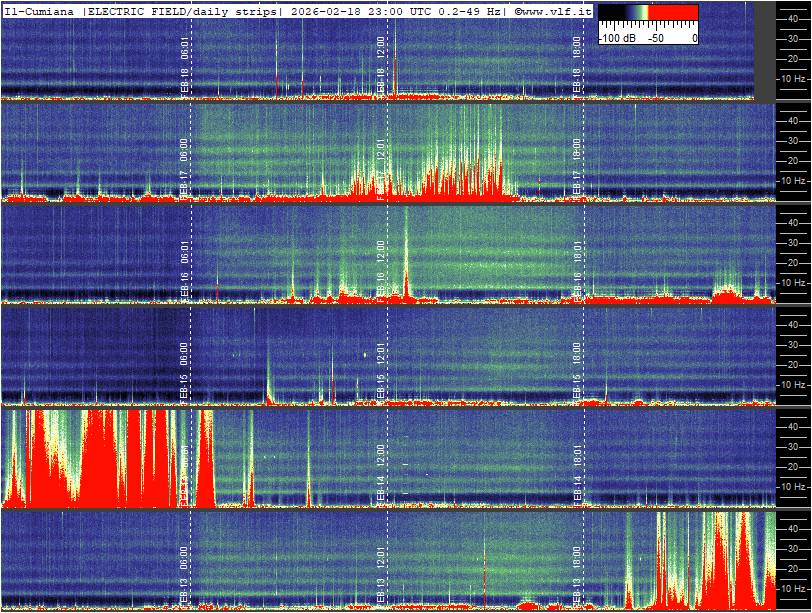This screenshot has height=613, width=812.
Task: Select the FEB 18 18:00 time marker
Action: [x=576, y=65]
